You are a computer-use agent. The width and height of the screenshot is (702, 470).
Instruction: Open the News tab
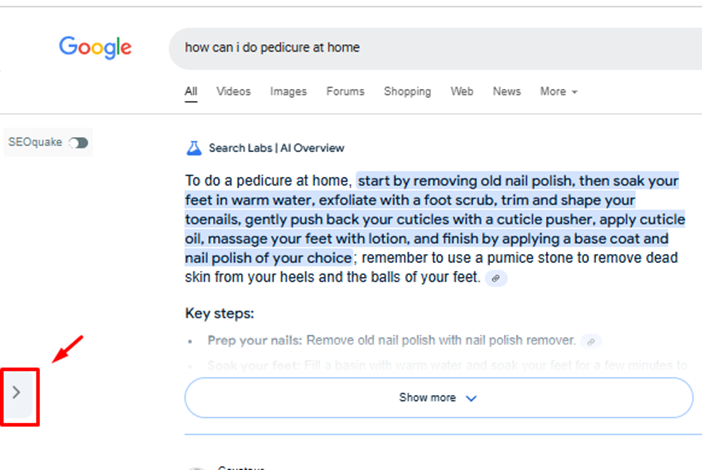pos(507,91)
